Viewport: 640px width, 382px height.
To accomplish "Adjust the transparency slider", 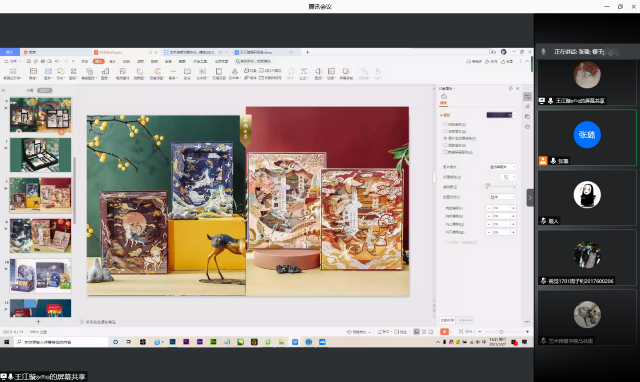I will (500, 187).
